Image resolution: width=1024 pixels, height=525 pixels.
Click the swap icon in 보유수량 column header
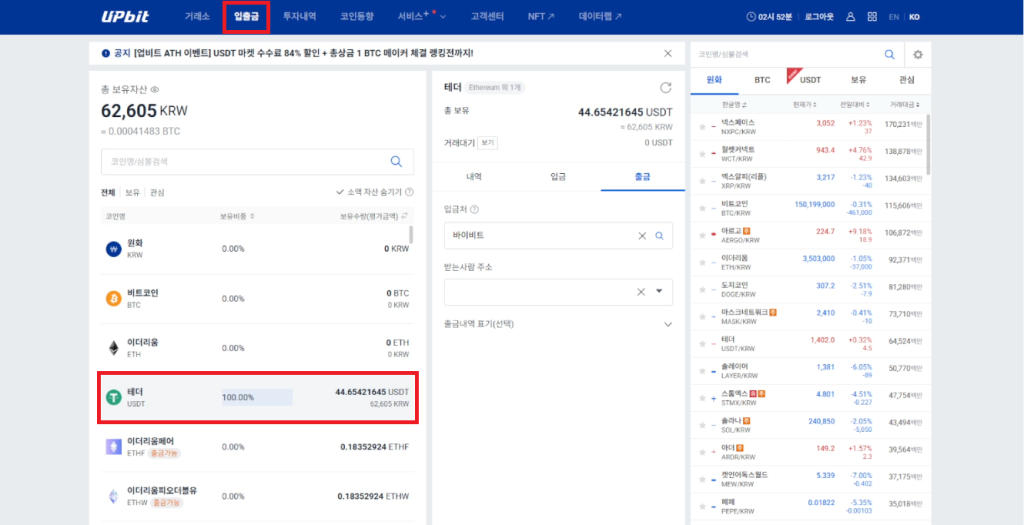[x=404, y=215]
